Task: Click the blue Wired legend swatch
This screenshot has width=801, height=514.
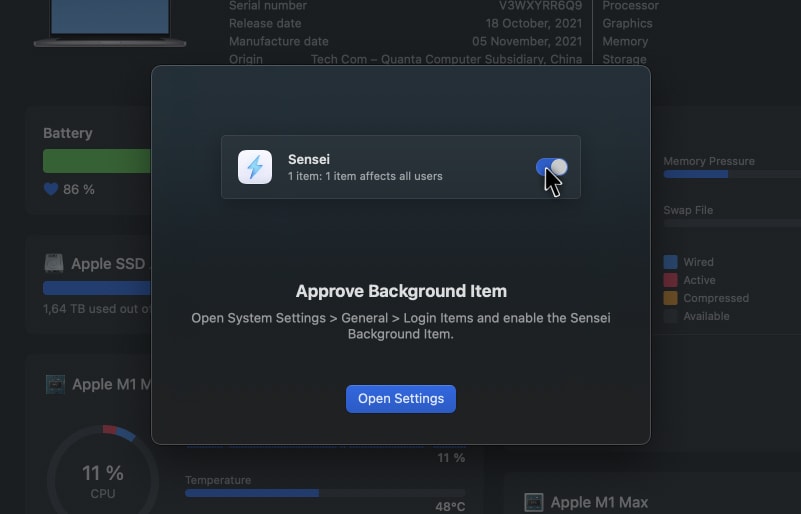Action: [670, 262]
